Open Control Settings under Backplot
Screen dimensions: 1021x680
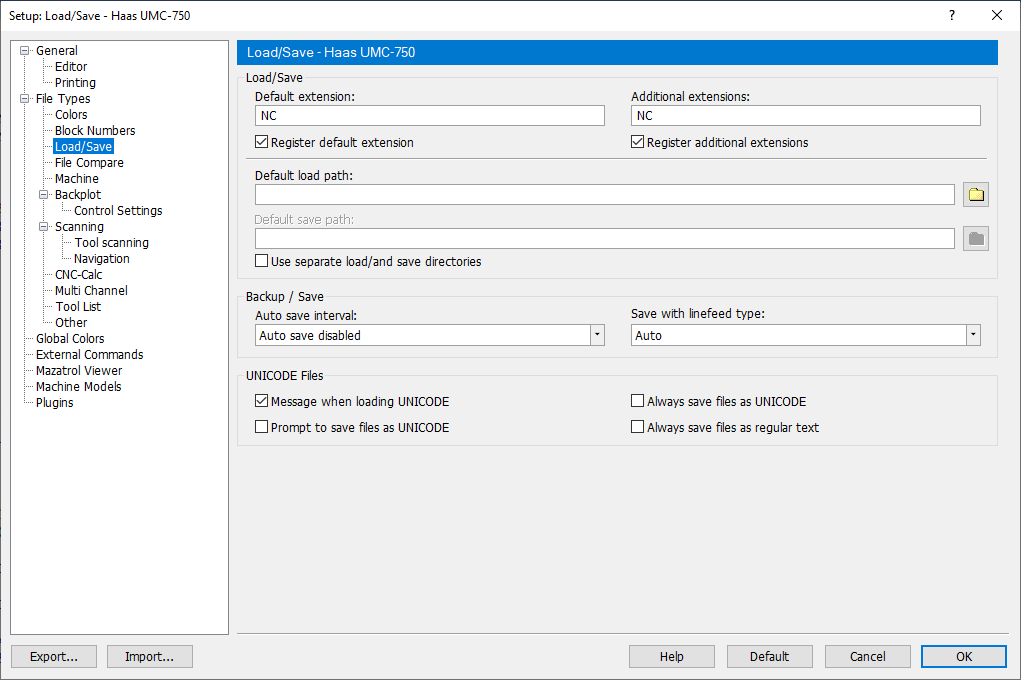[118, 210]
